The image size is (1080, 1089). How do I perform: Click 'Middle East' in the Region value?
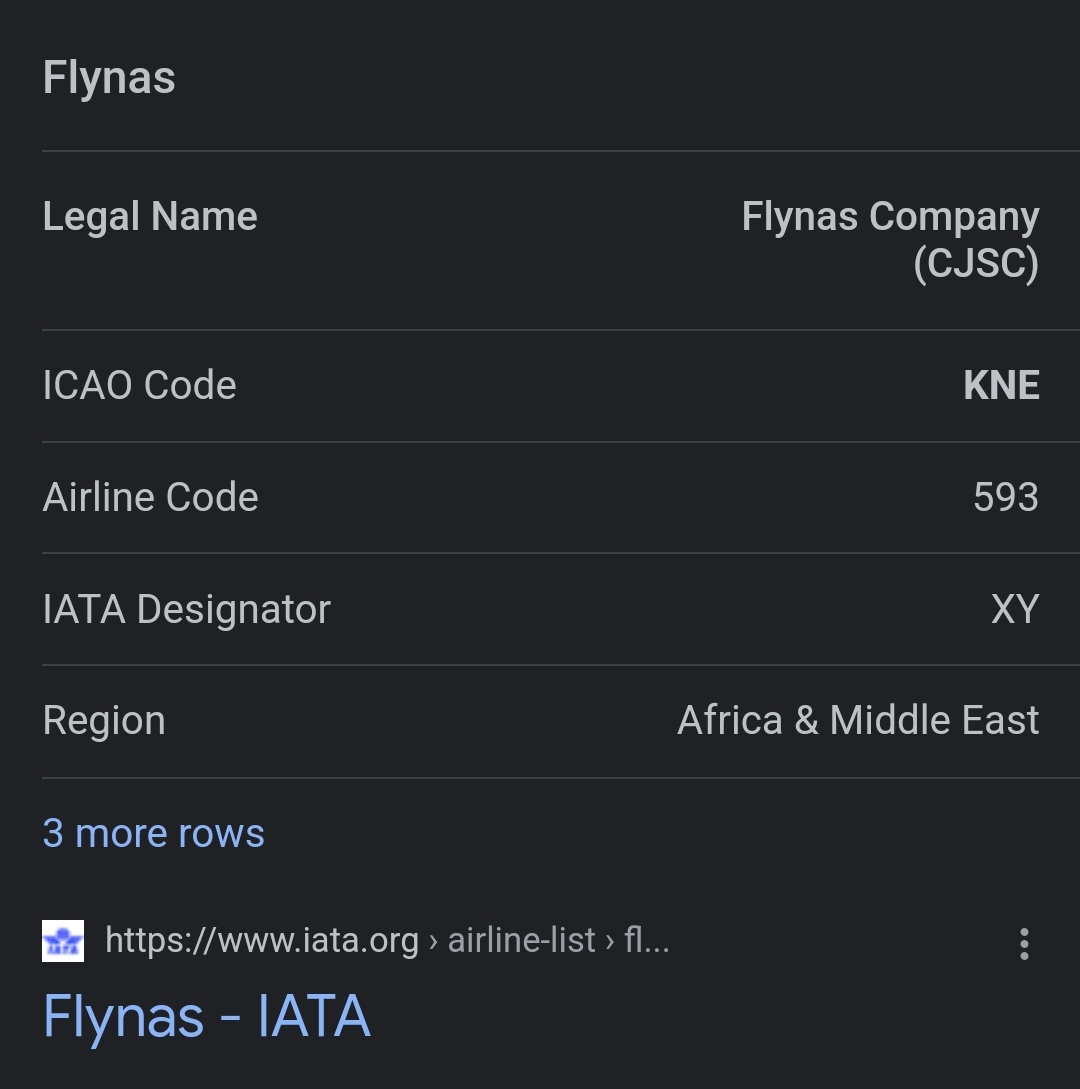click(x=934, y=721)
